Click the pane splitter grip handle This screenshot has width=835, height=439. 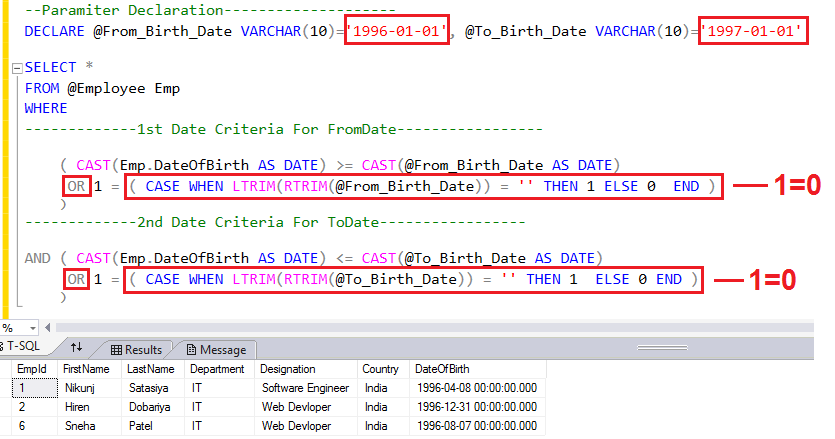[x=662, y=347]
